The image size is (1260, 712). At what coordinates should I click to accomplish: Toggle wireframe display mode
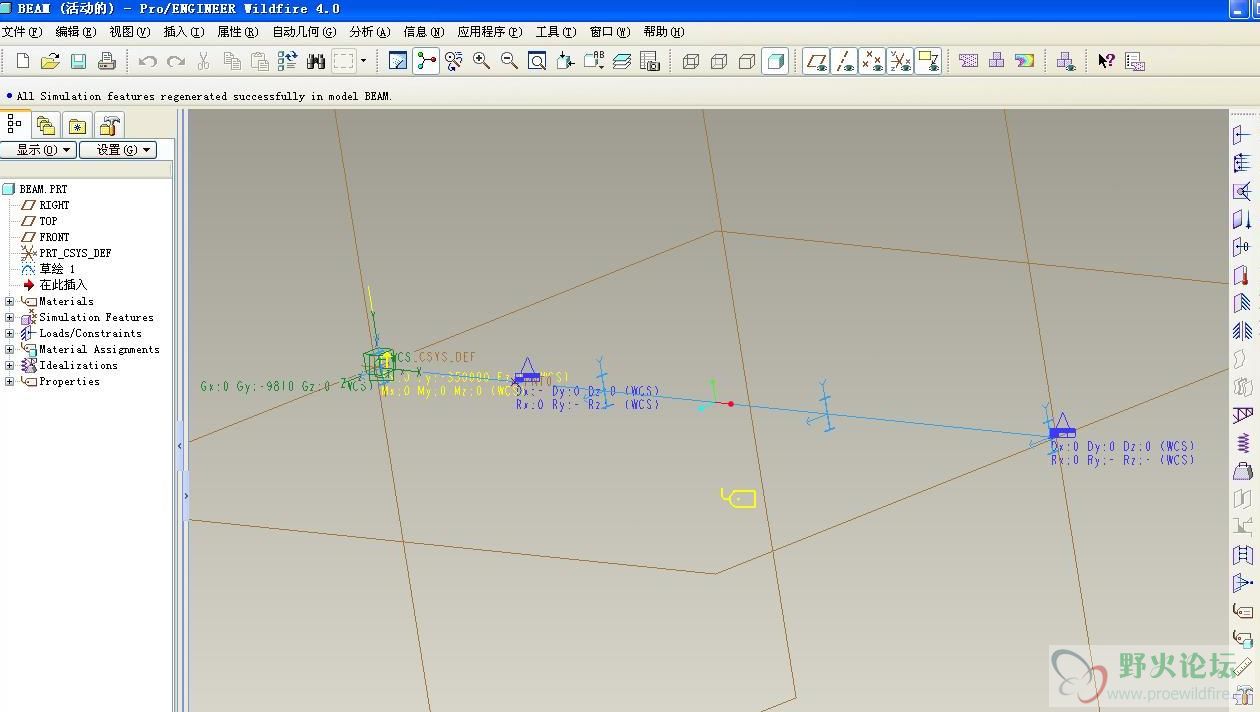[690, 62]
